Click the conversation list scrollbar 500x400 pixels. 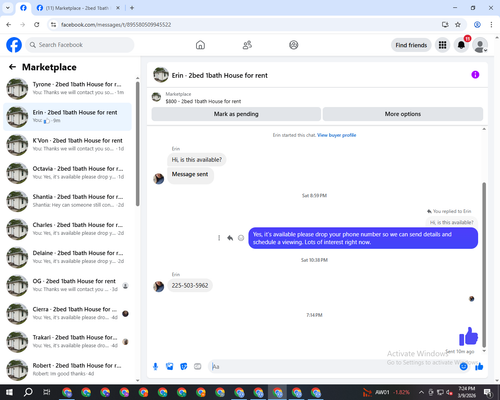tap(137, 144)
